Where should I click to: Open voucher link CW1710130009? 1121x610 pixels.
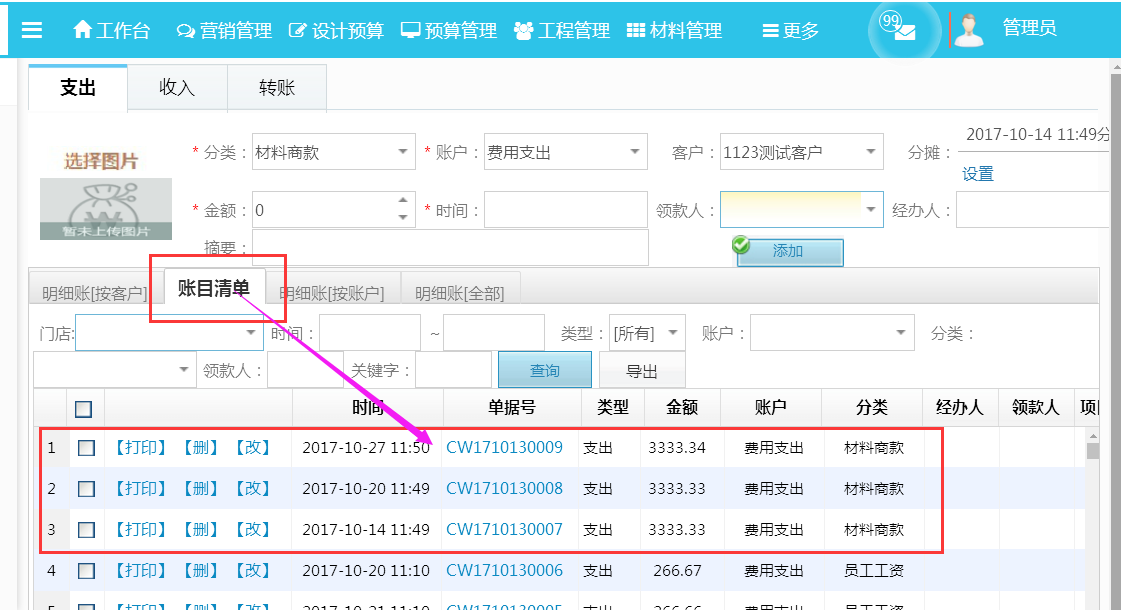pyautogui.click(x=504, y=448)
